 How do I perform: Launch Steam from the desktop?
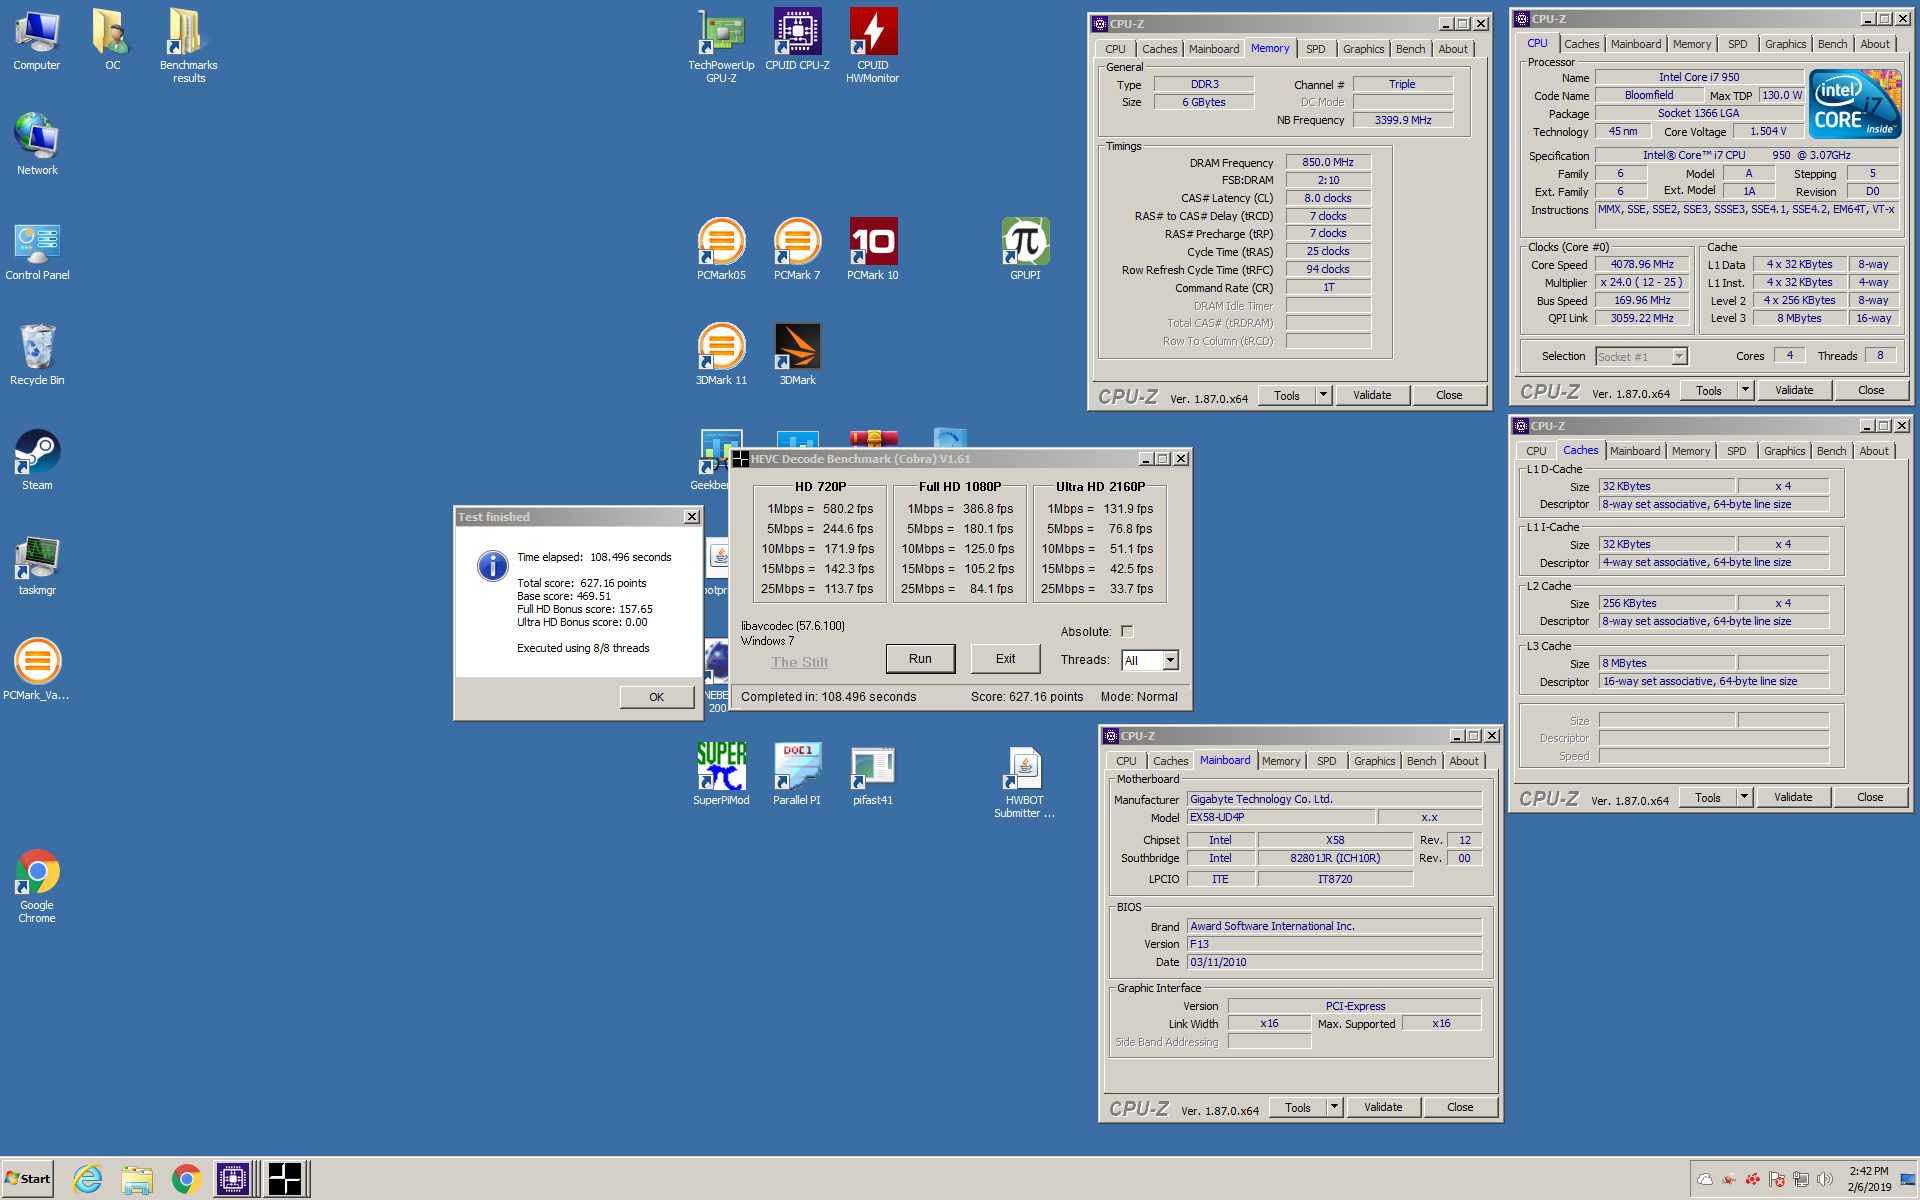[x=37, y=460]
